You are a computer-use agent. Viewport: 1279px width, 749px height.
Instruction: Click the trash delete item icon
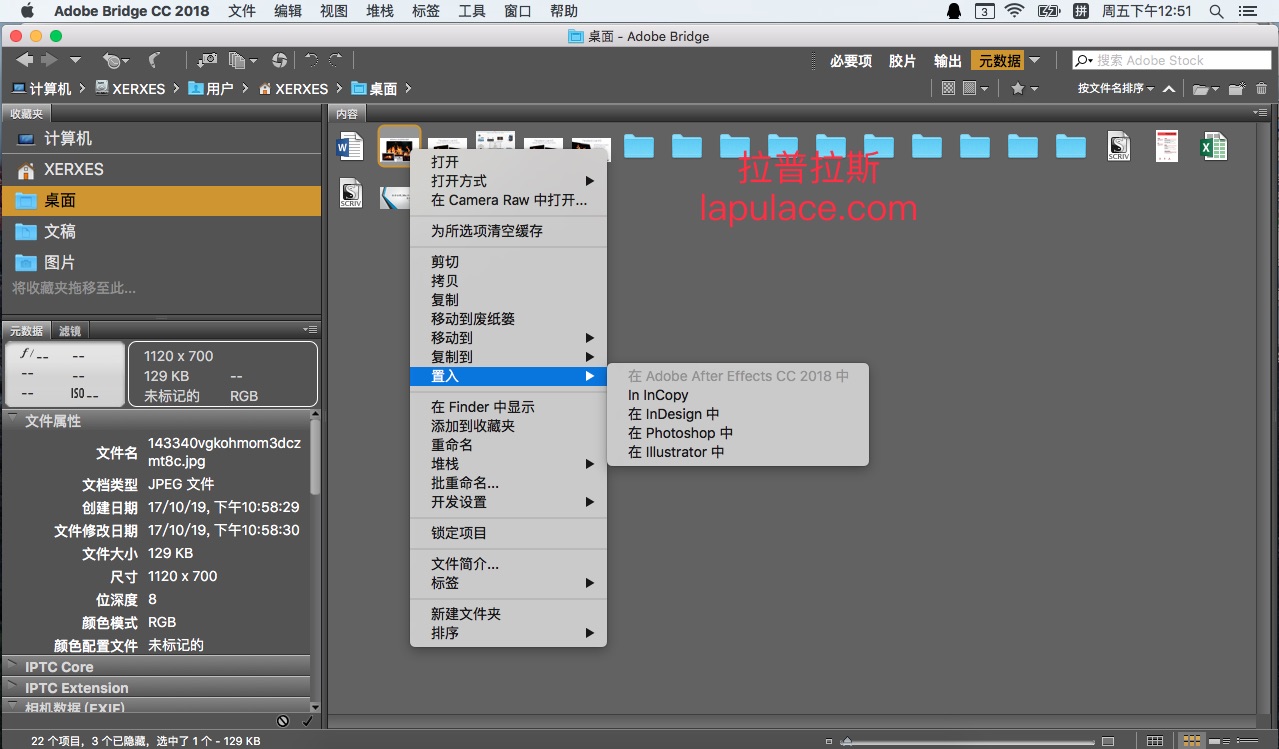point(1261,88)
